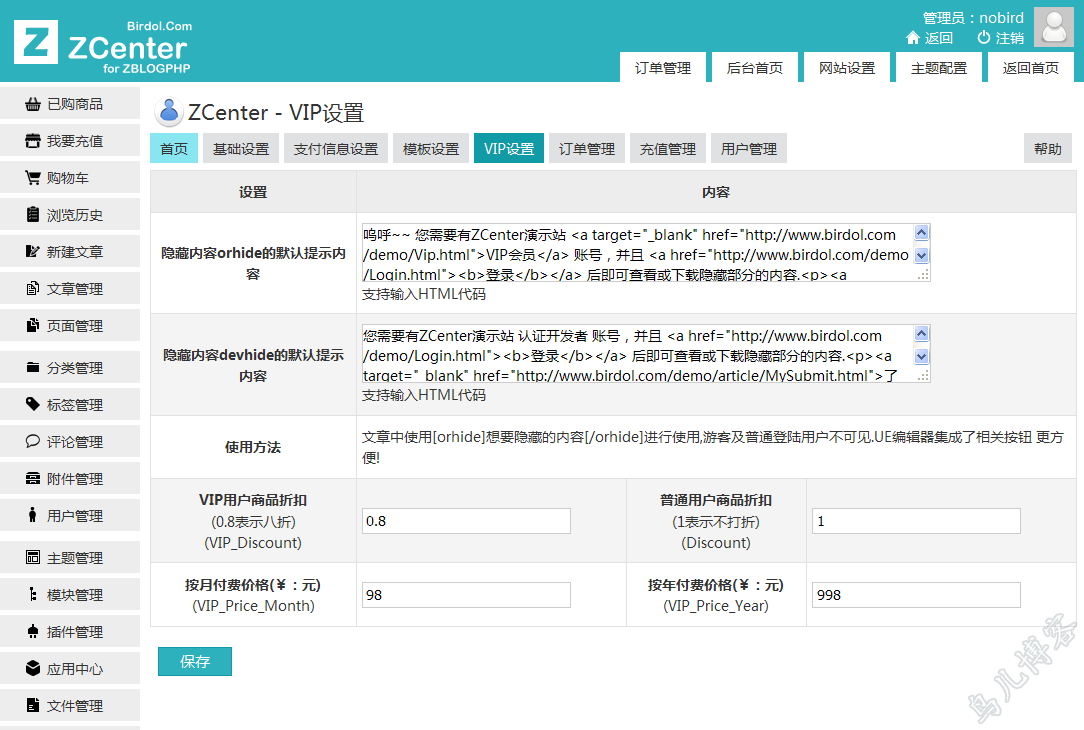Open 我要充值 in the sidebar

click(70, 141)
